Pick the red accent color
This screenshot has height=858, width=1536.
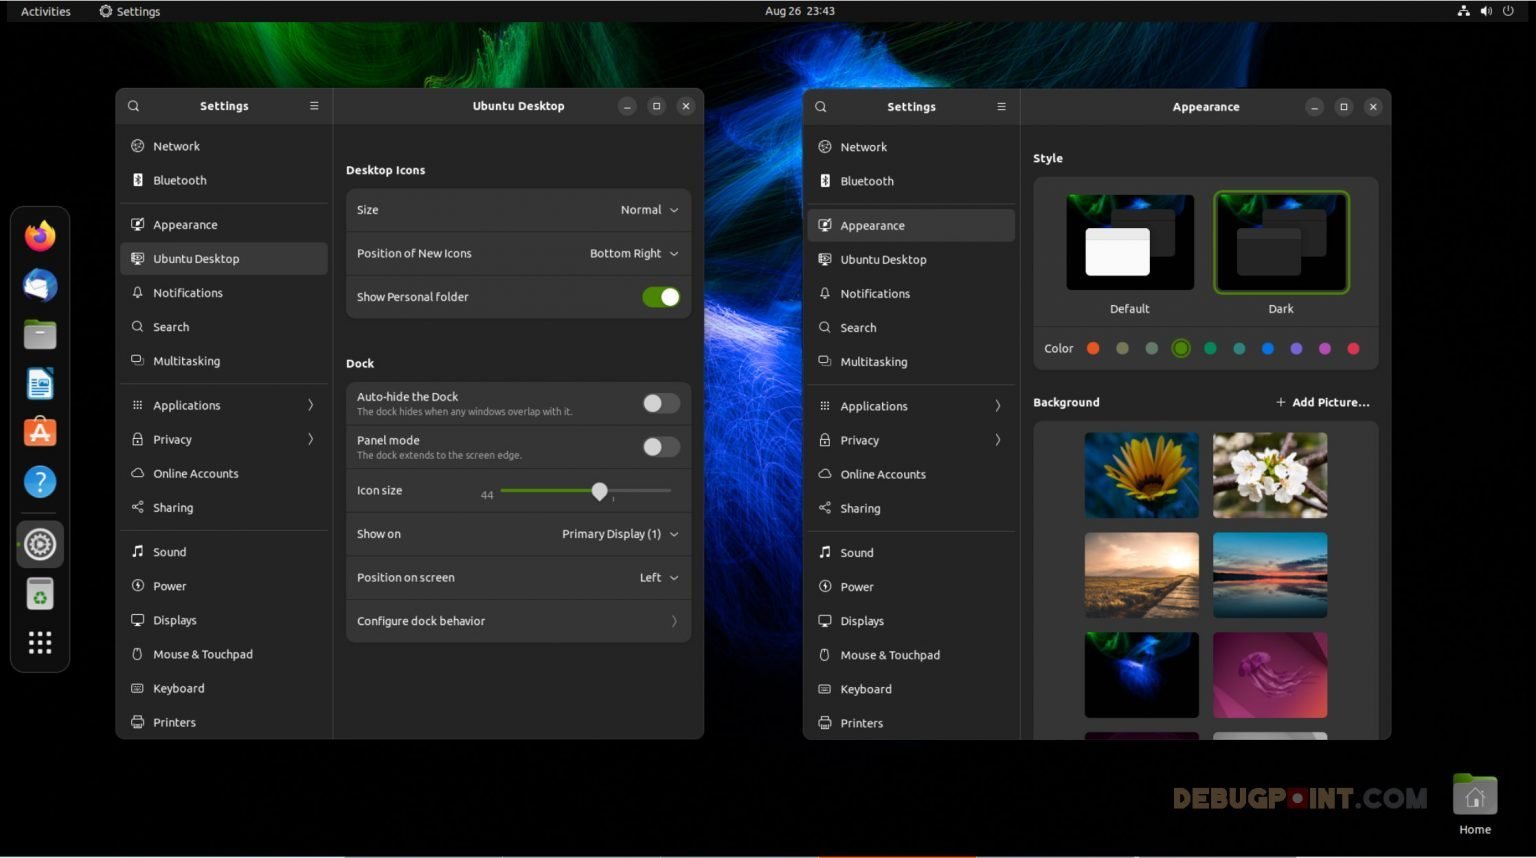click(x=1354, y=349)
